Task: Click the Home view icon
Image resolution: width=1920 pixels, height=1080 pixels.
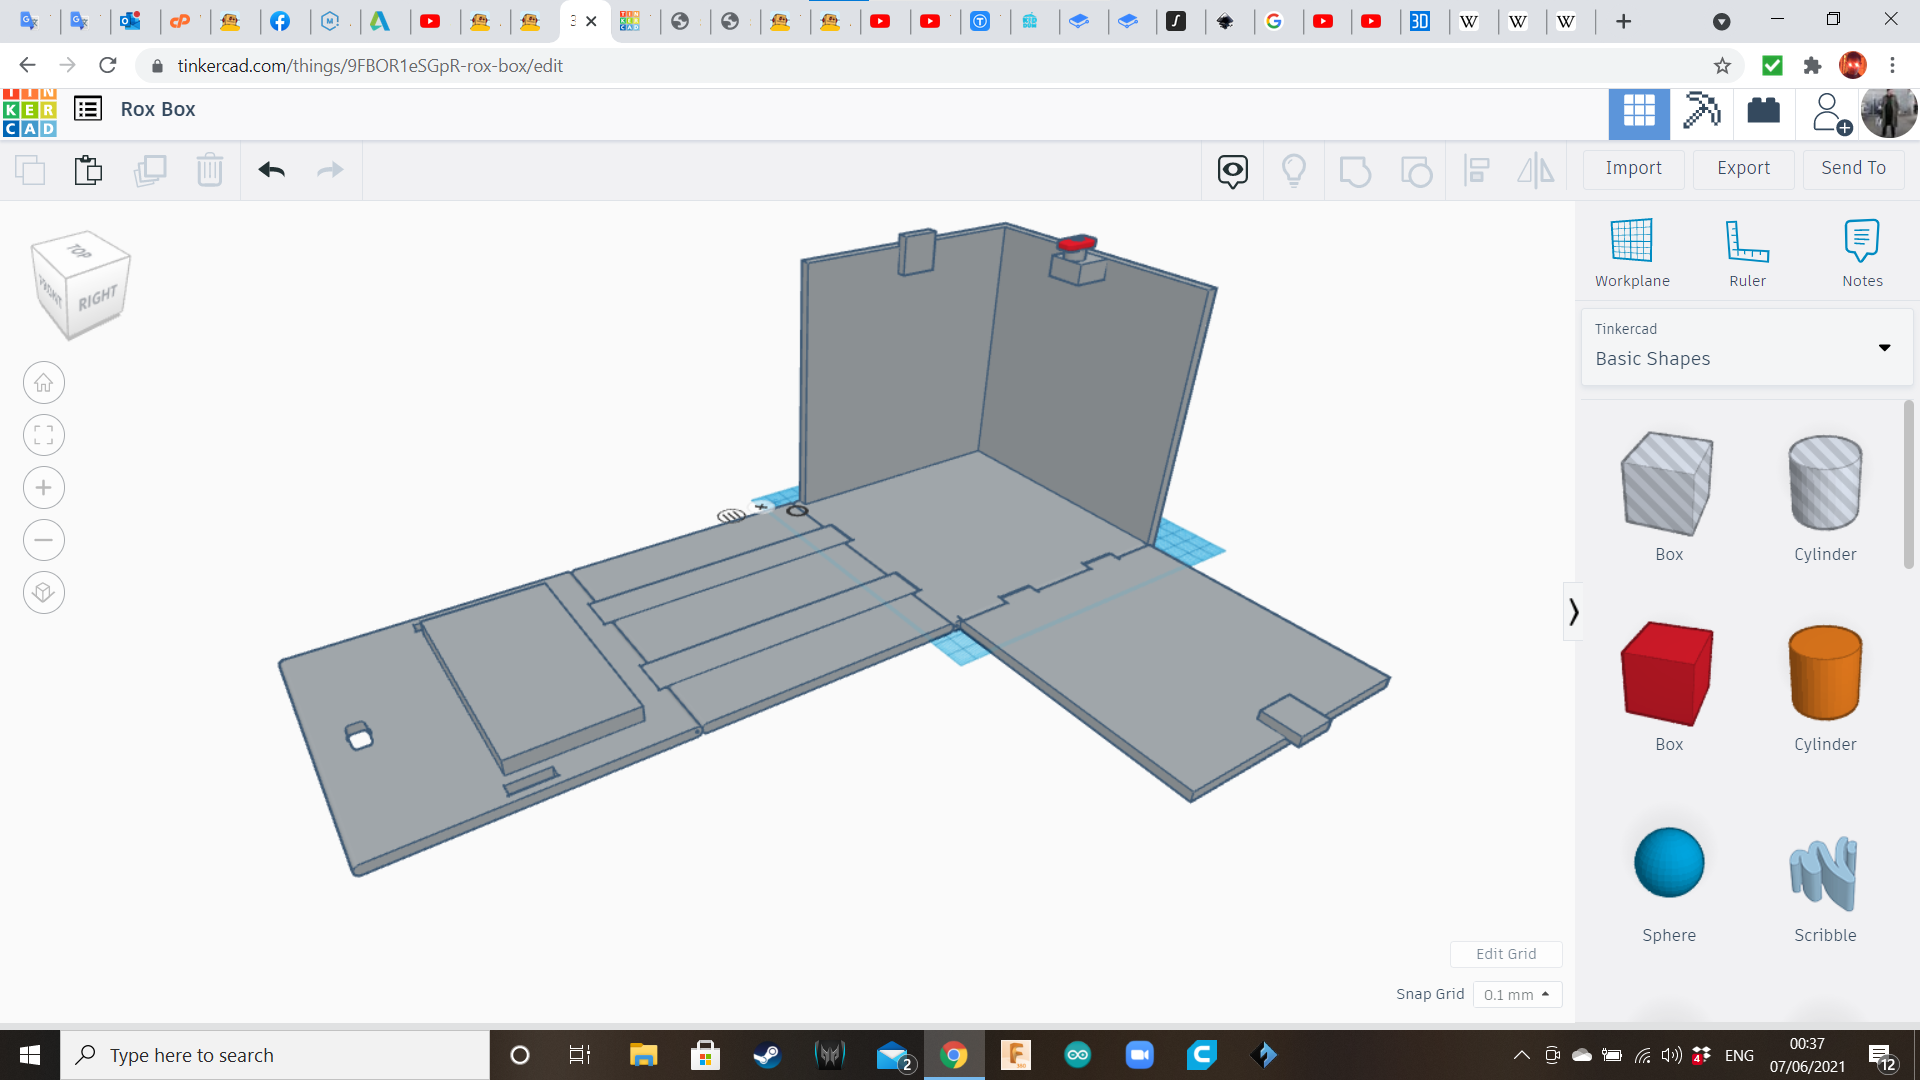Action: 44,383
